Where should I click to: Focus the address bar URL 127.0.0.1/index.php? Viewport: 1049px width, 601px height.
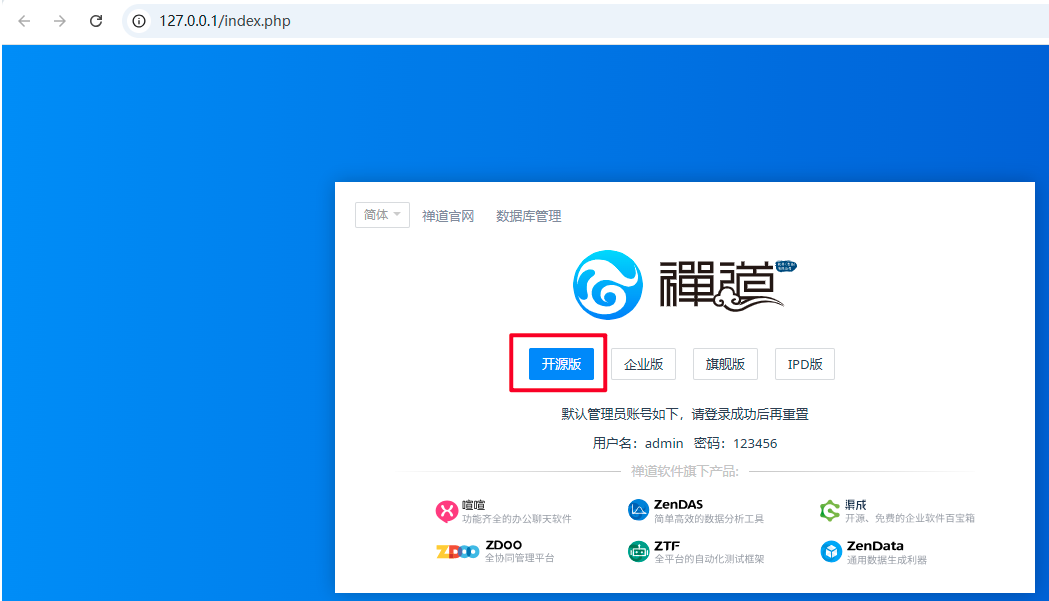(x=225, y=21)
